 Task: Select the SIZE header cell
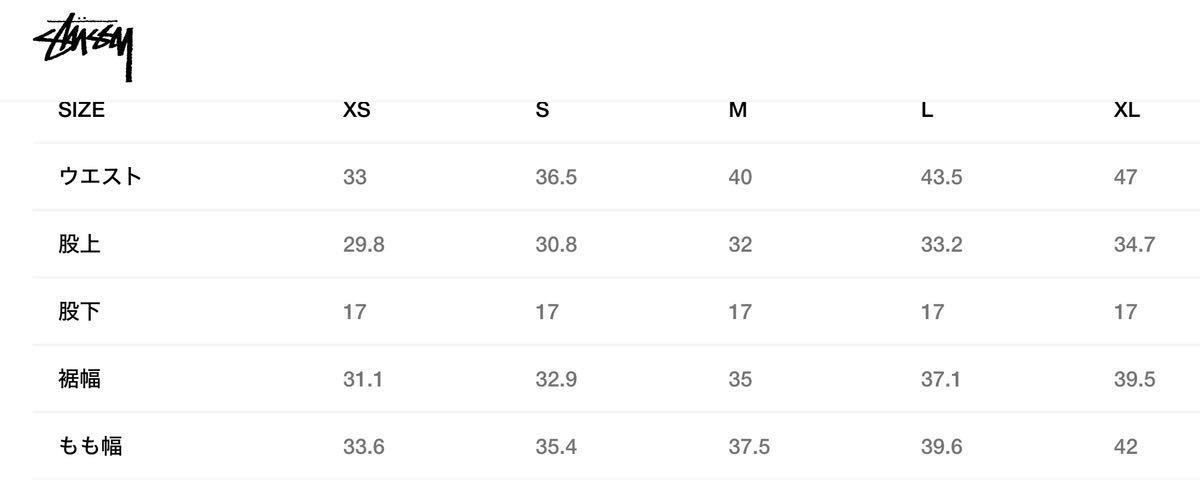pyautogui.click(x=81, y=111)
